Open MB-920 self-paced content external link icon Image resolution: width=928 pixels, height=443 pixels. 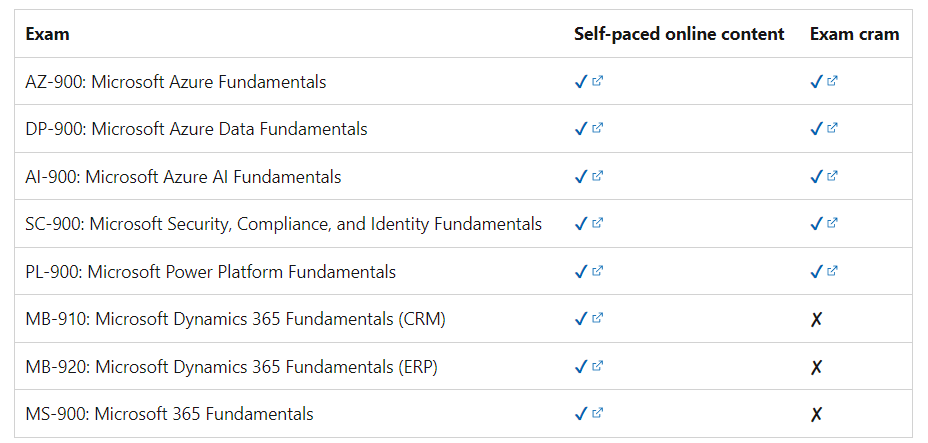[x=598, y=366]
